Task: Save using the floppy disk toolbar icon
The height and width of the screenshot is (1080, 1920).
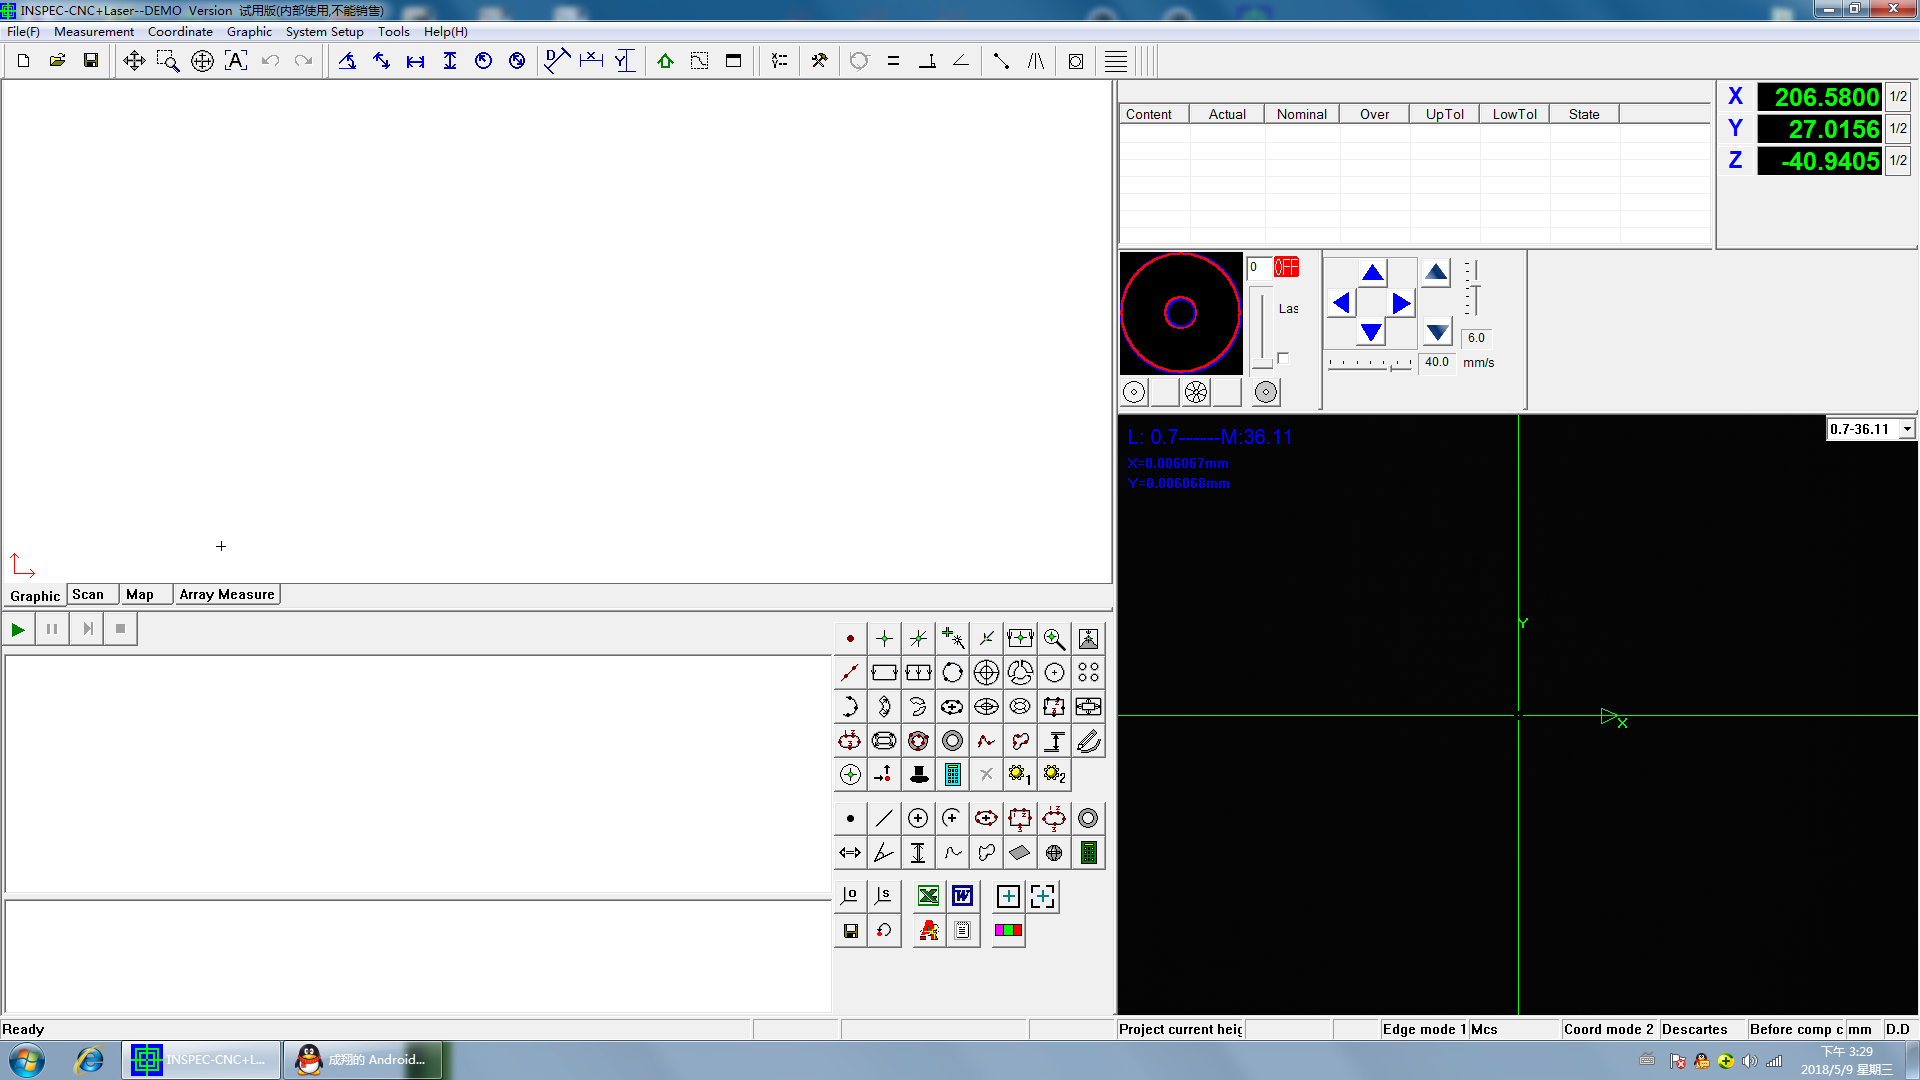Action: pos(91,61)
